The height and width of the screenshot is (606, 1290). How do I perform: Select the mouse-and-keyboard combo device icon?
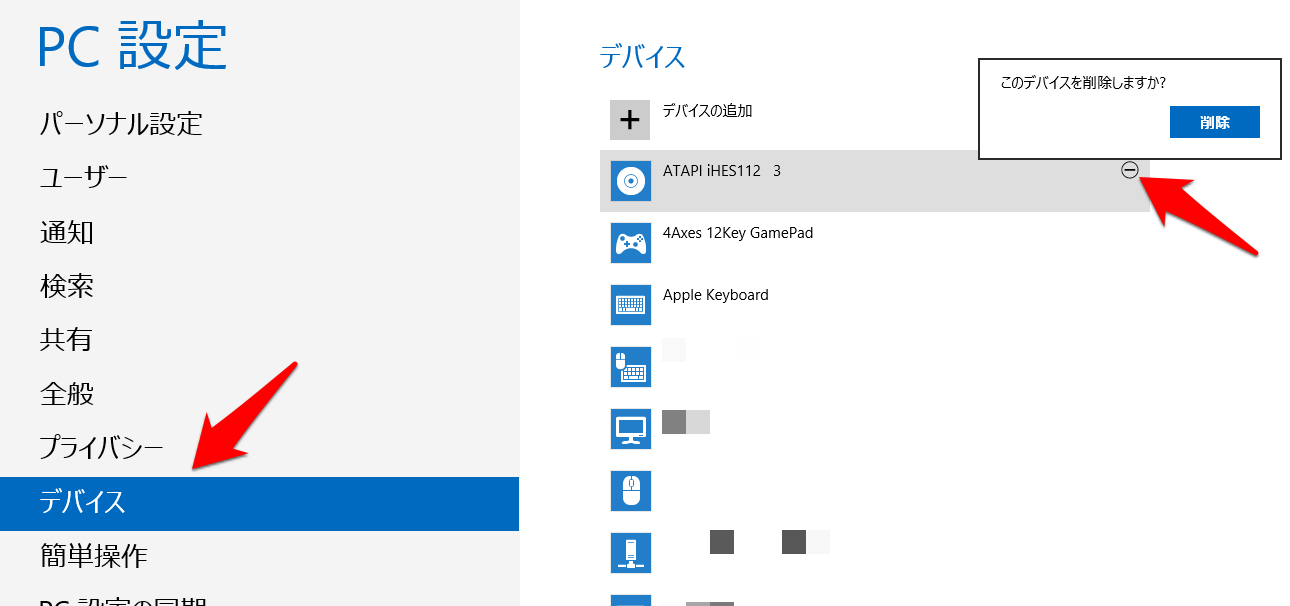click(x=630, y=367)
